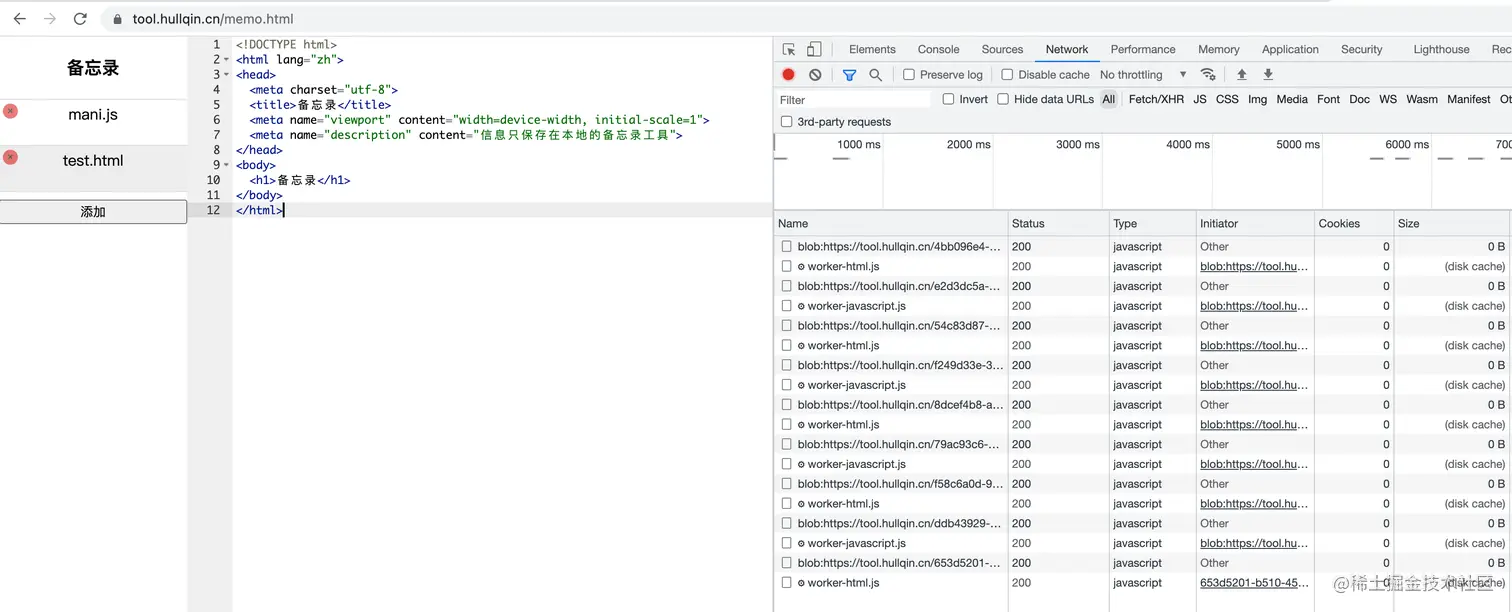Import HAR file upload arrow
The width and height of the screenshot is (1512, 612).
click(1242, 75)
